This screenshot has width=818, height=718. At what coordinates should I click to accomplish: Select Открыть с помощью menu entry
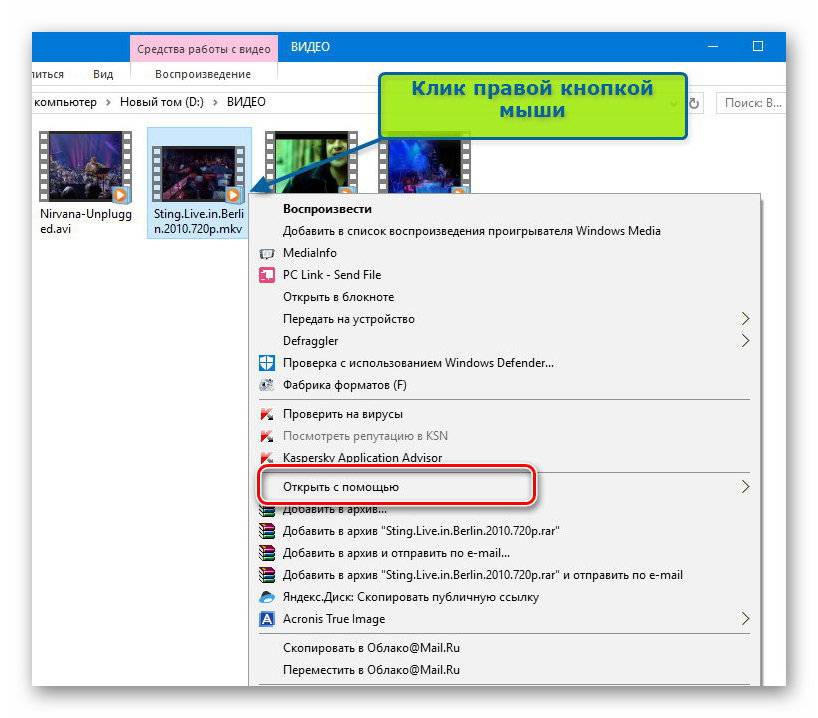coord(504,487)
